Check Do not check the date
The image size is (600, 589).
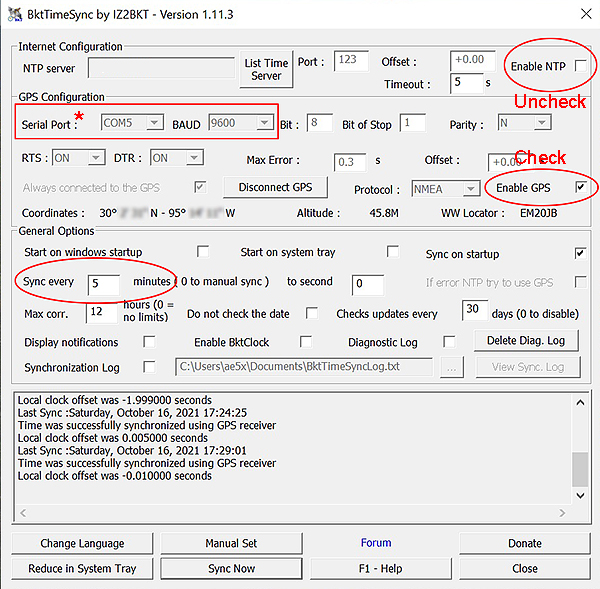[x=312, y=313]
